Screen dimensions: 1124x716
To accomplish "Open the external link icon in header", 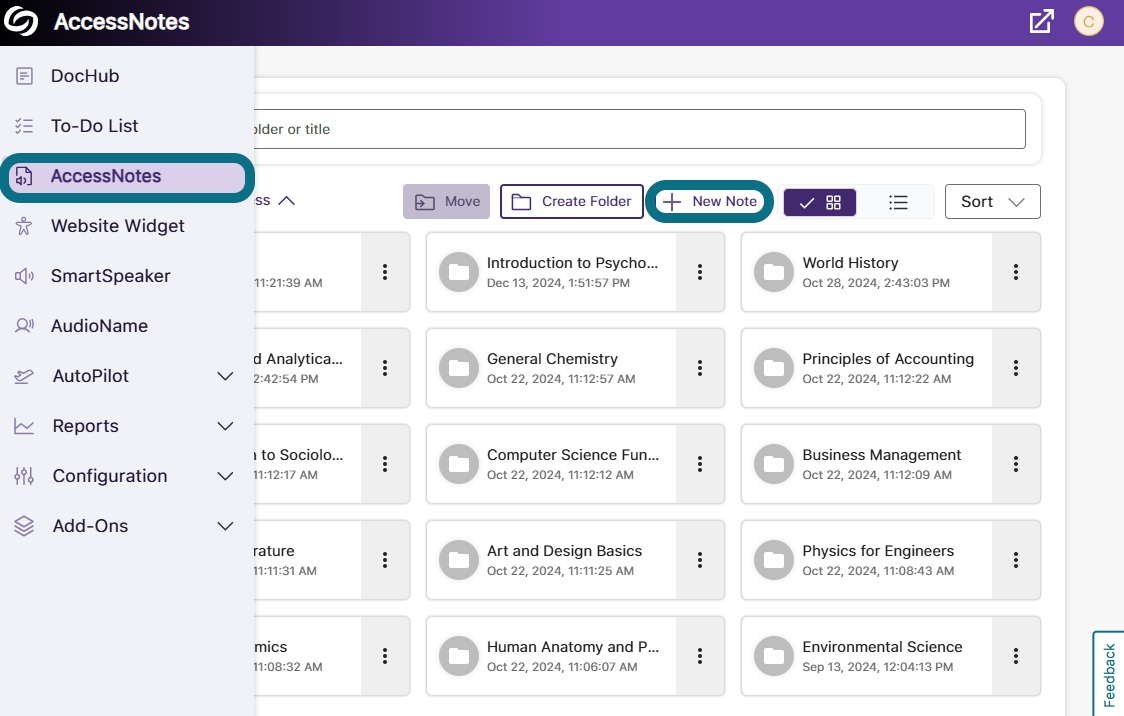I will (1041, 22).
